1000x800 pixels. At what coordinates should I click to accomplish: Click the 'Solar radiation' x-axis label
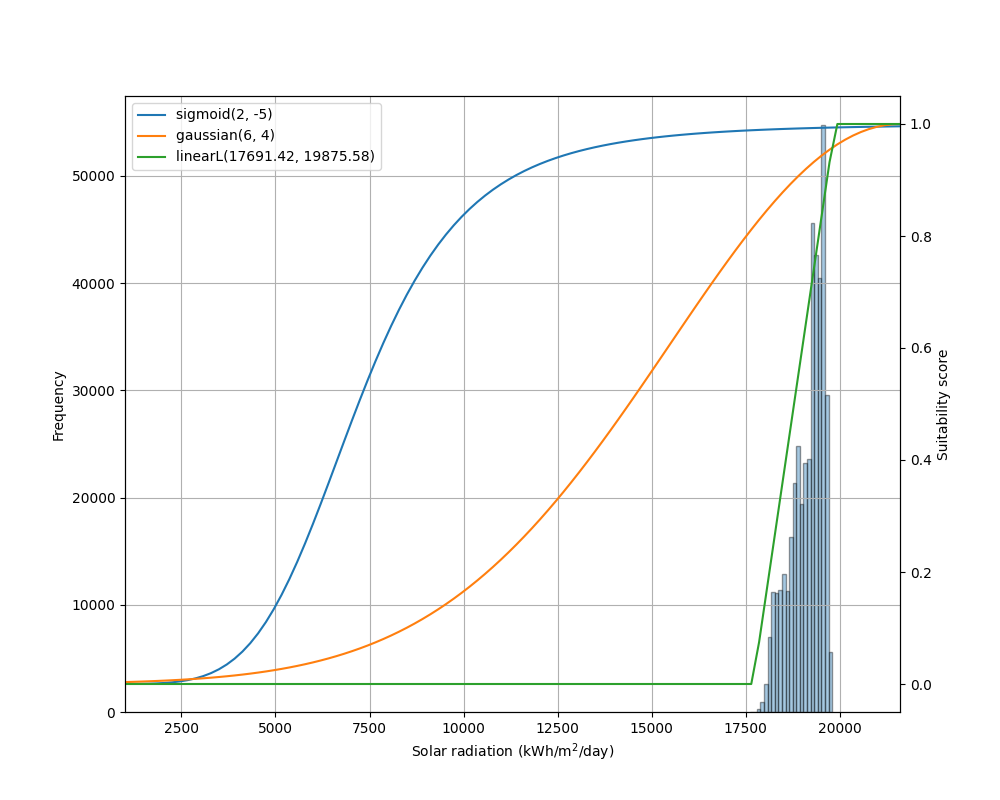[x=512, y=751]
